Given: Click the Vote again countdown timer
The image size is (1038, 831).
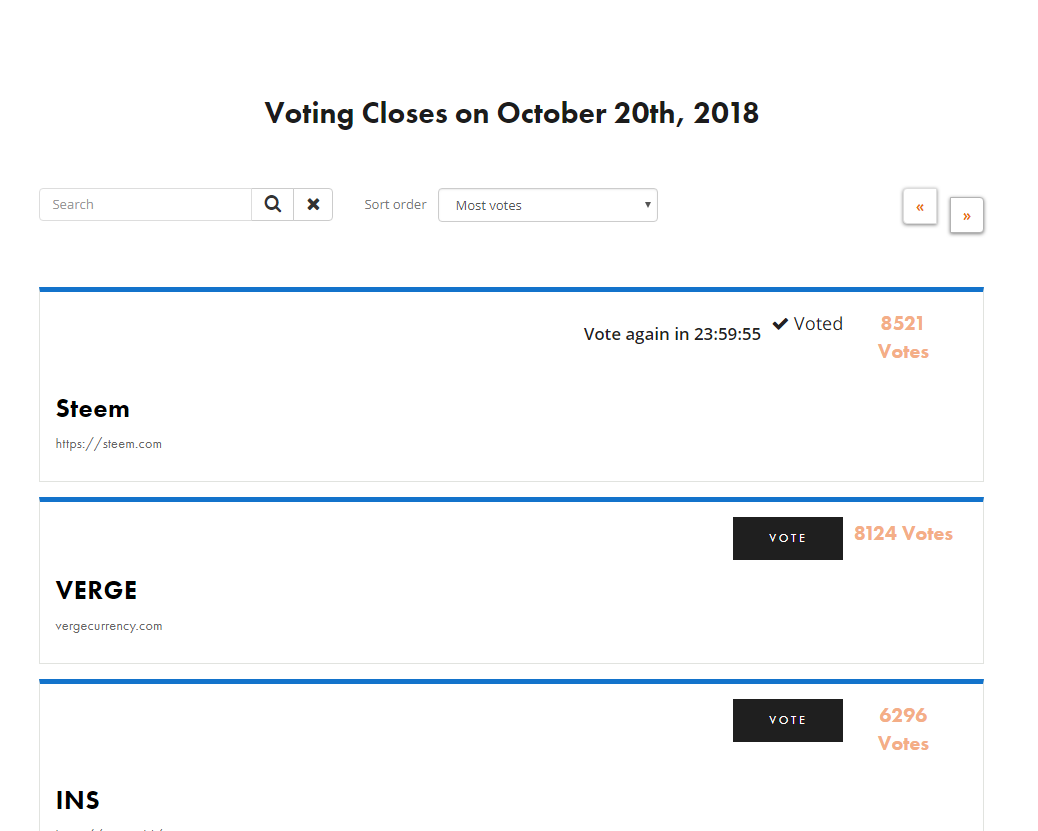Looking at the screenshot, I should tap(672, 334).
